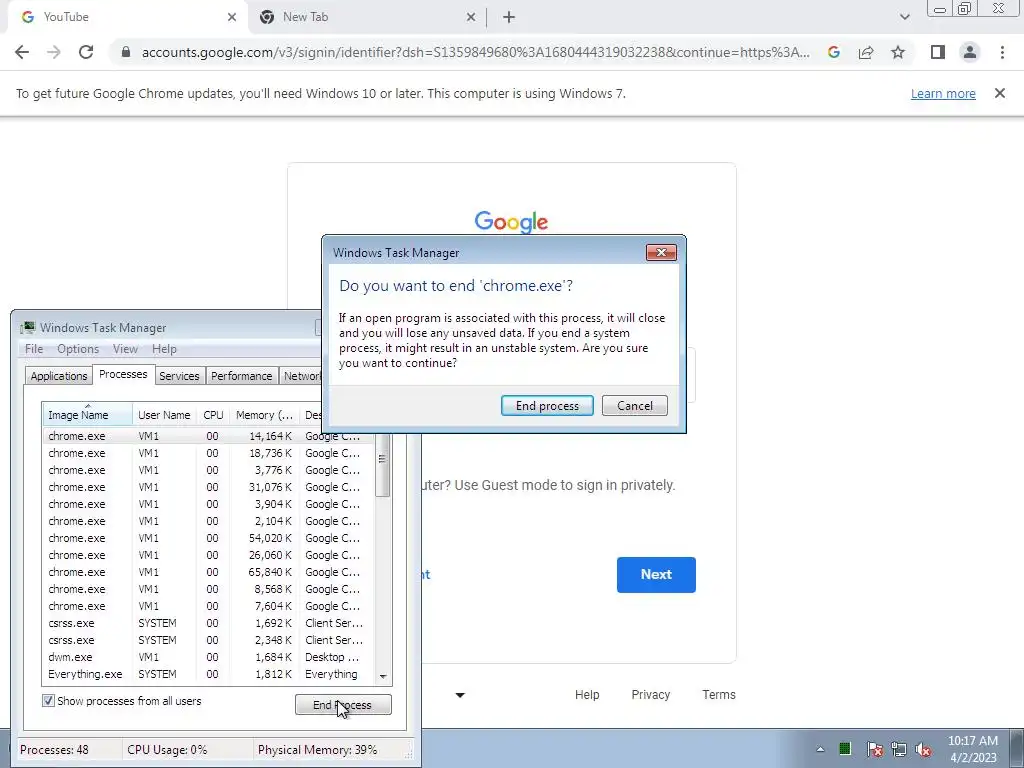This screenshot has height=768, width=1024.
Task: Open Action Center flag tray icon
Action: (x=874, y=749)
